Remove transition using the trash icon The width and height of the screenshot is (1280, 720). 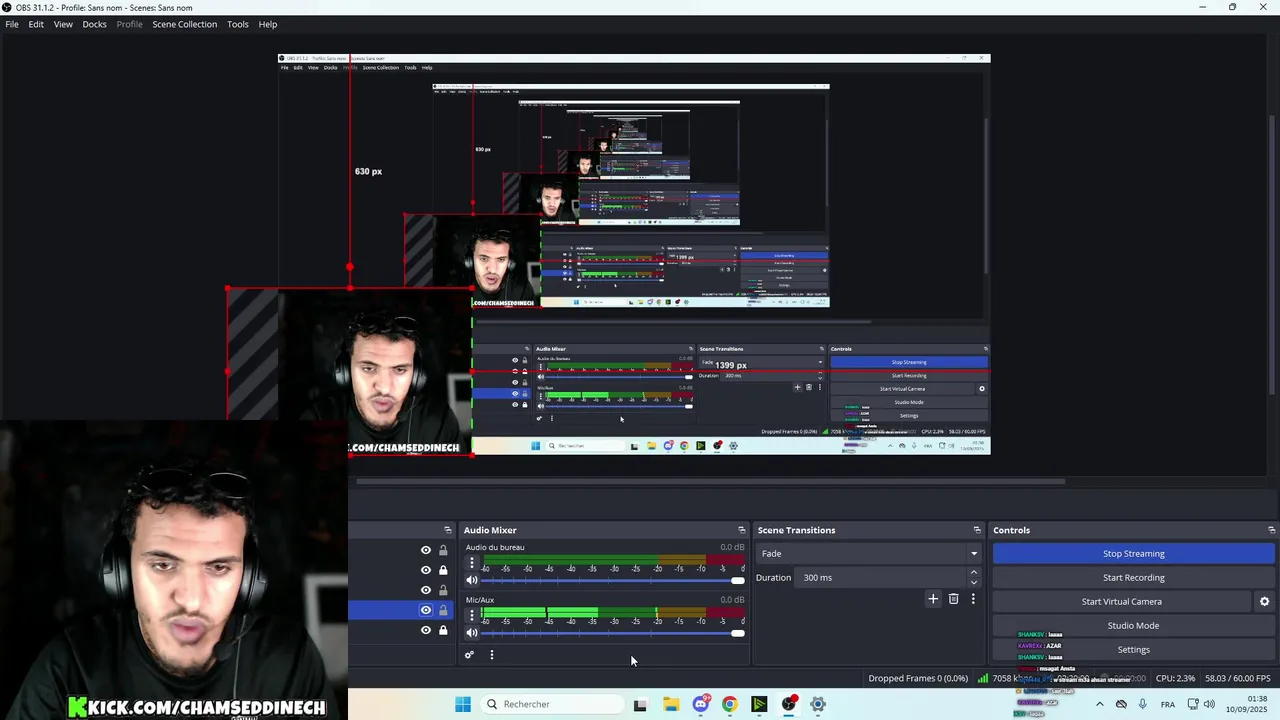(x=953, y=599)
